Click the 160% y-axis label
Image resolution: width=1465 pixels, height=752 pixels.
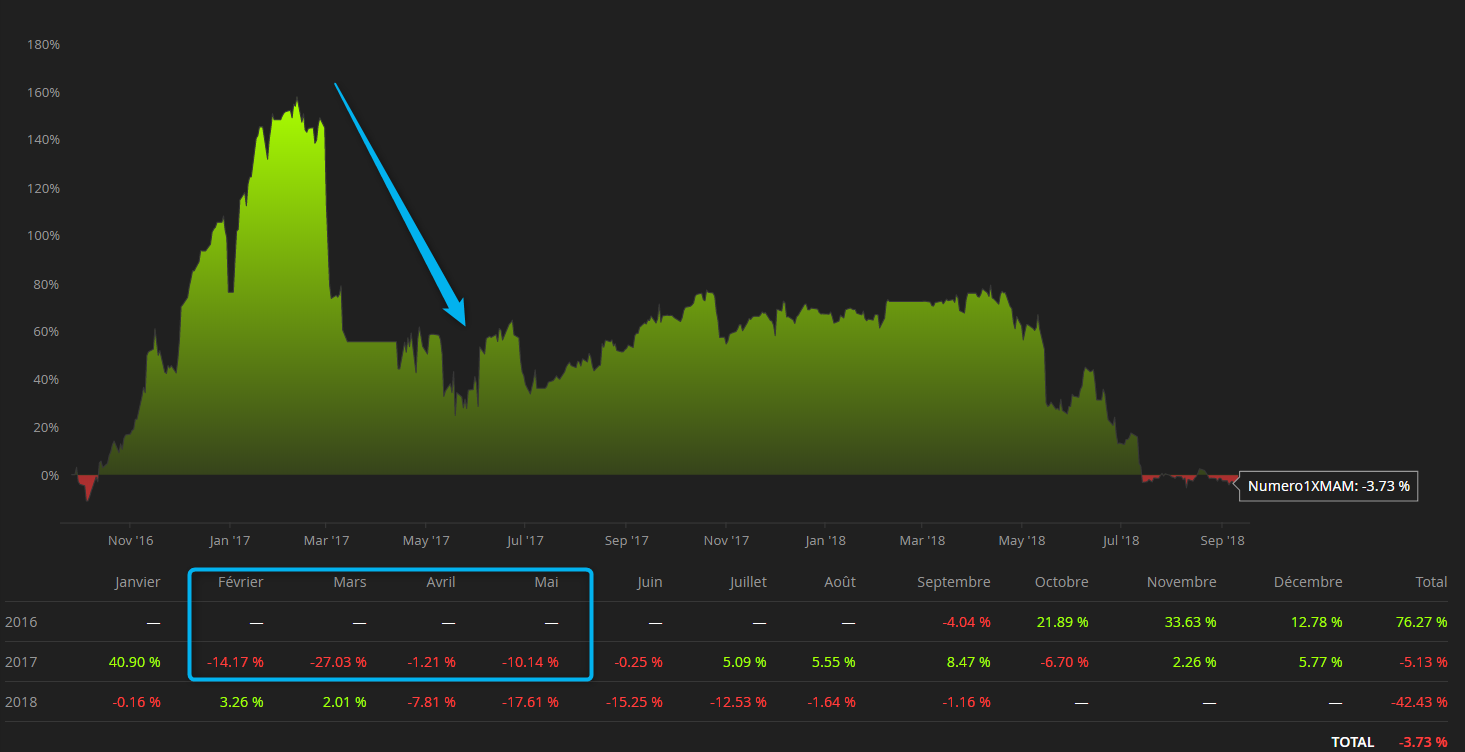(42, 93)
